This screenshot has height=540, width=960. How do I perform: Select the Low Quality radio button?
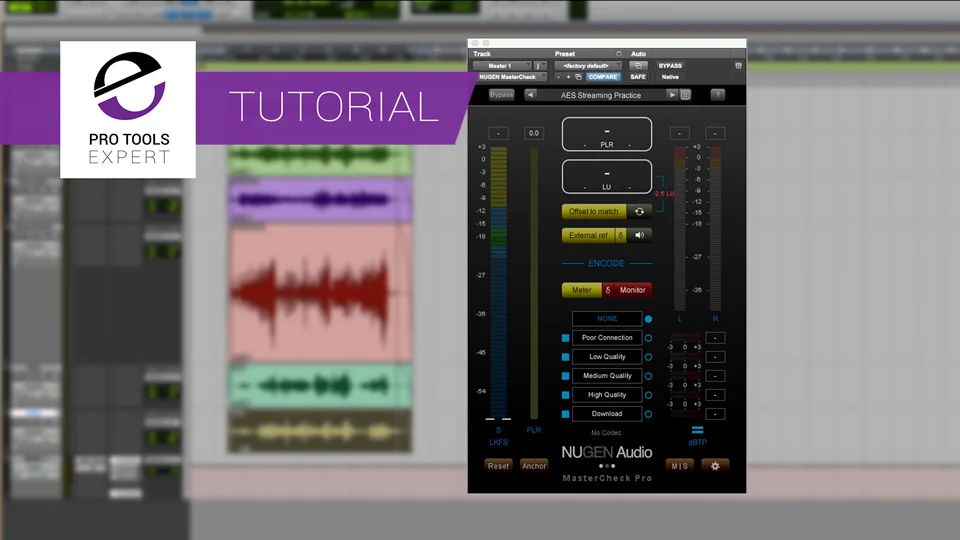[x=648, y=357]
